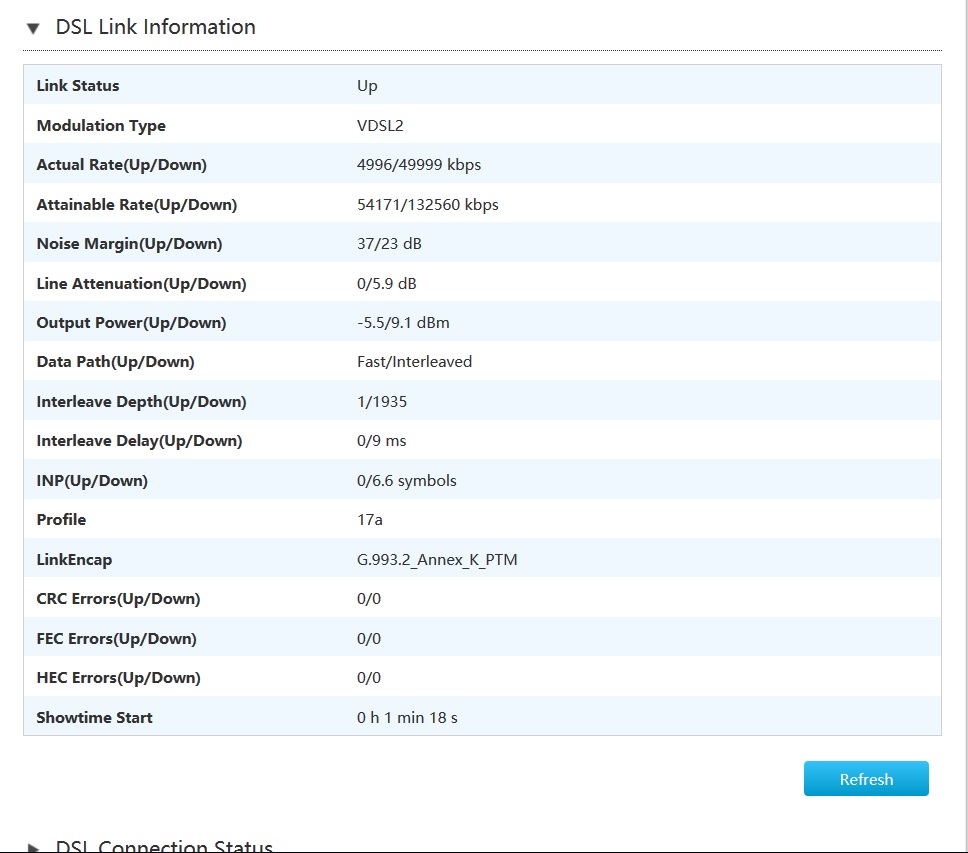Viewport: 968px width, 853px height.
Task: Click the Attainable Rate(Up/Down) label
Action: 137,205
